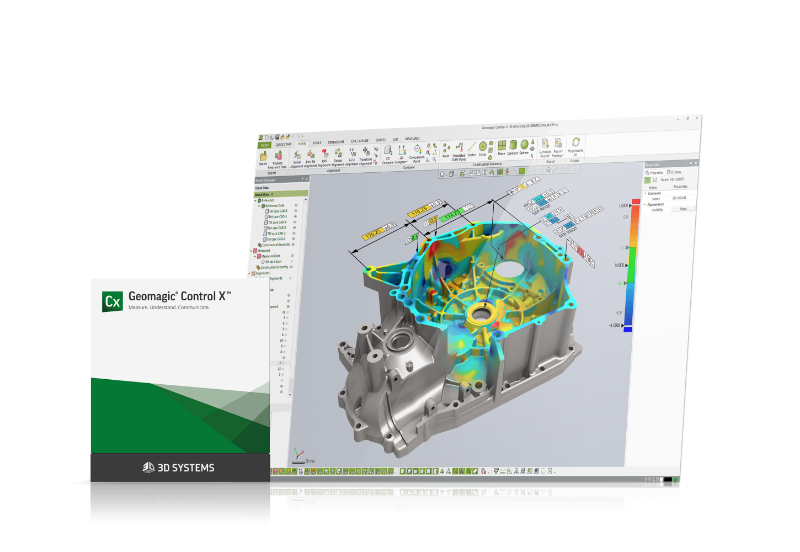Expand the Alignments tree node
Screen dimensions: 800x552
(x=250, y=273)
